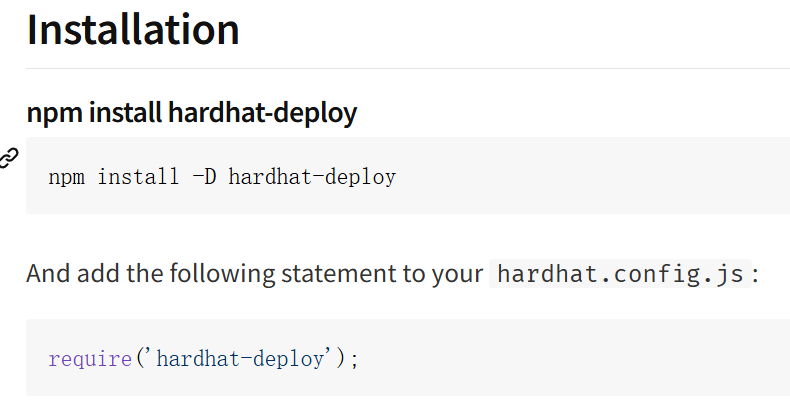Click the opening parenthesis after require
The width and height of the screenshot is (790, 415).
(x=139, y=359)
